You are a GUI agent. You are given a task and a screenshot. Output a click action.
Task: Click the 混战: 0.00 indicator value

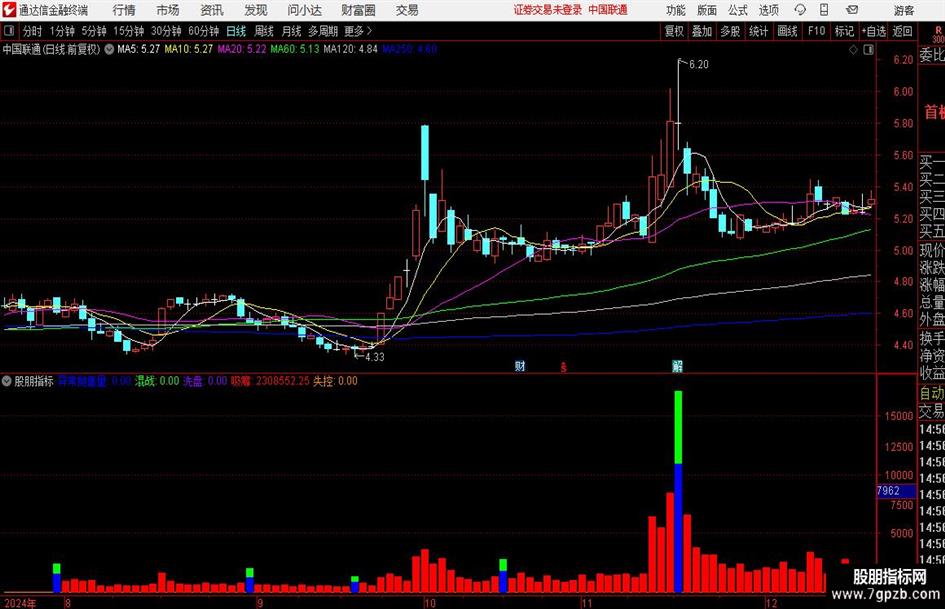pyautogui.click(x=157, y=381)
